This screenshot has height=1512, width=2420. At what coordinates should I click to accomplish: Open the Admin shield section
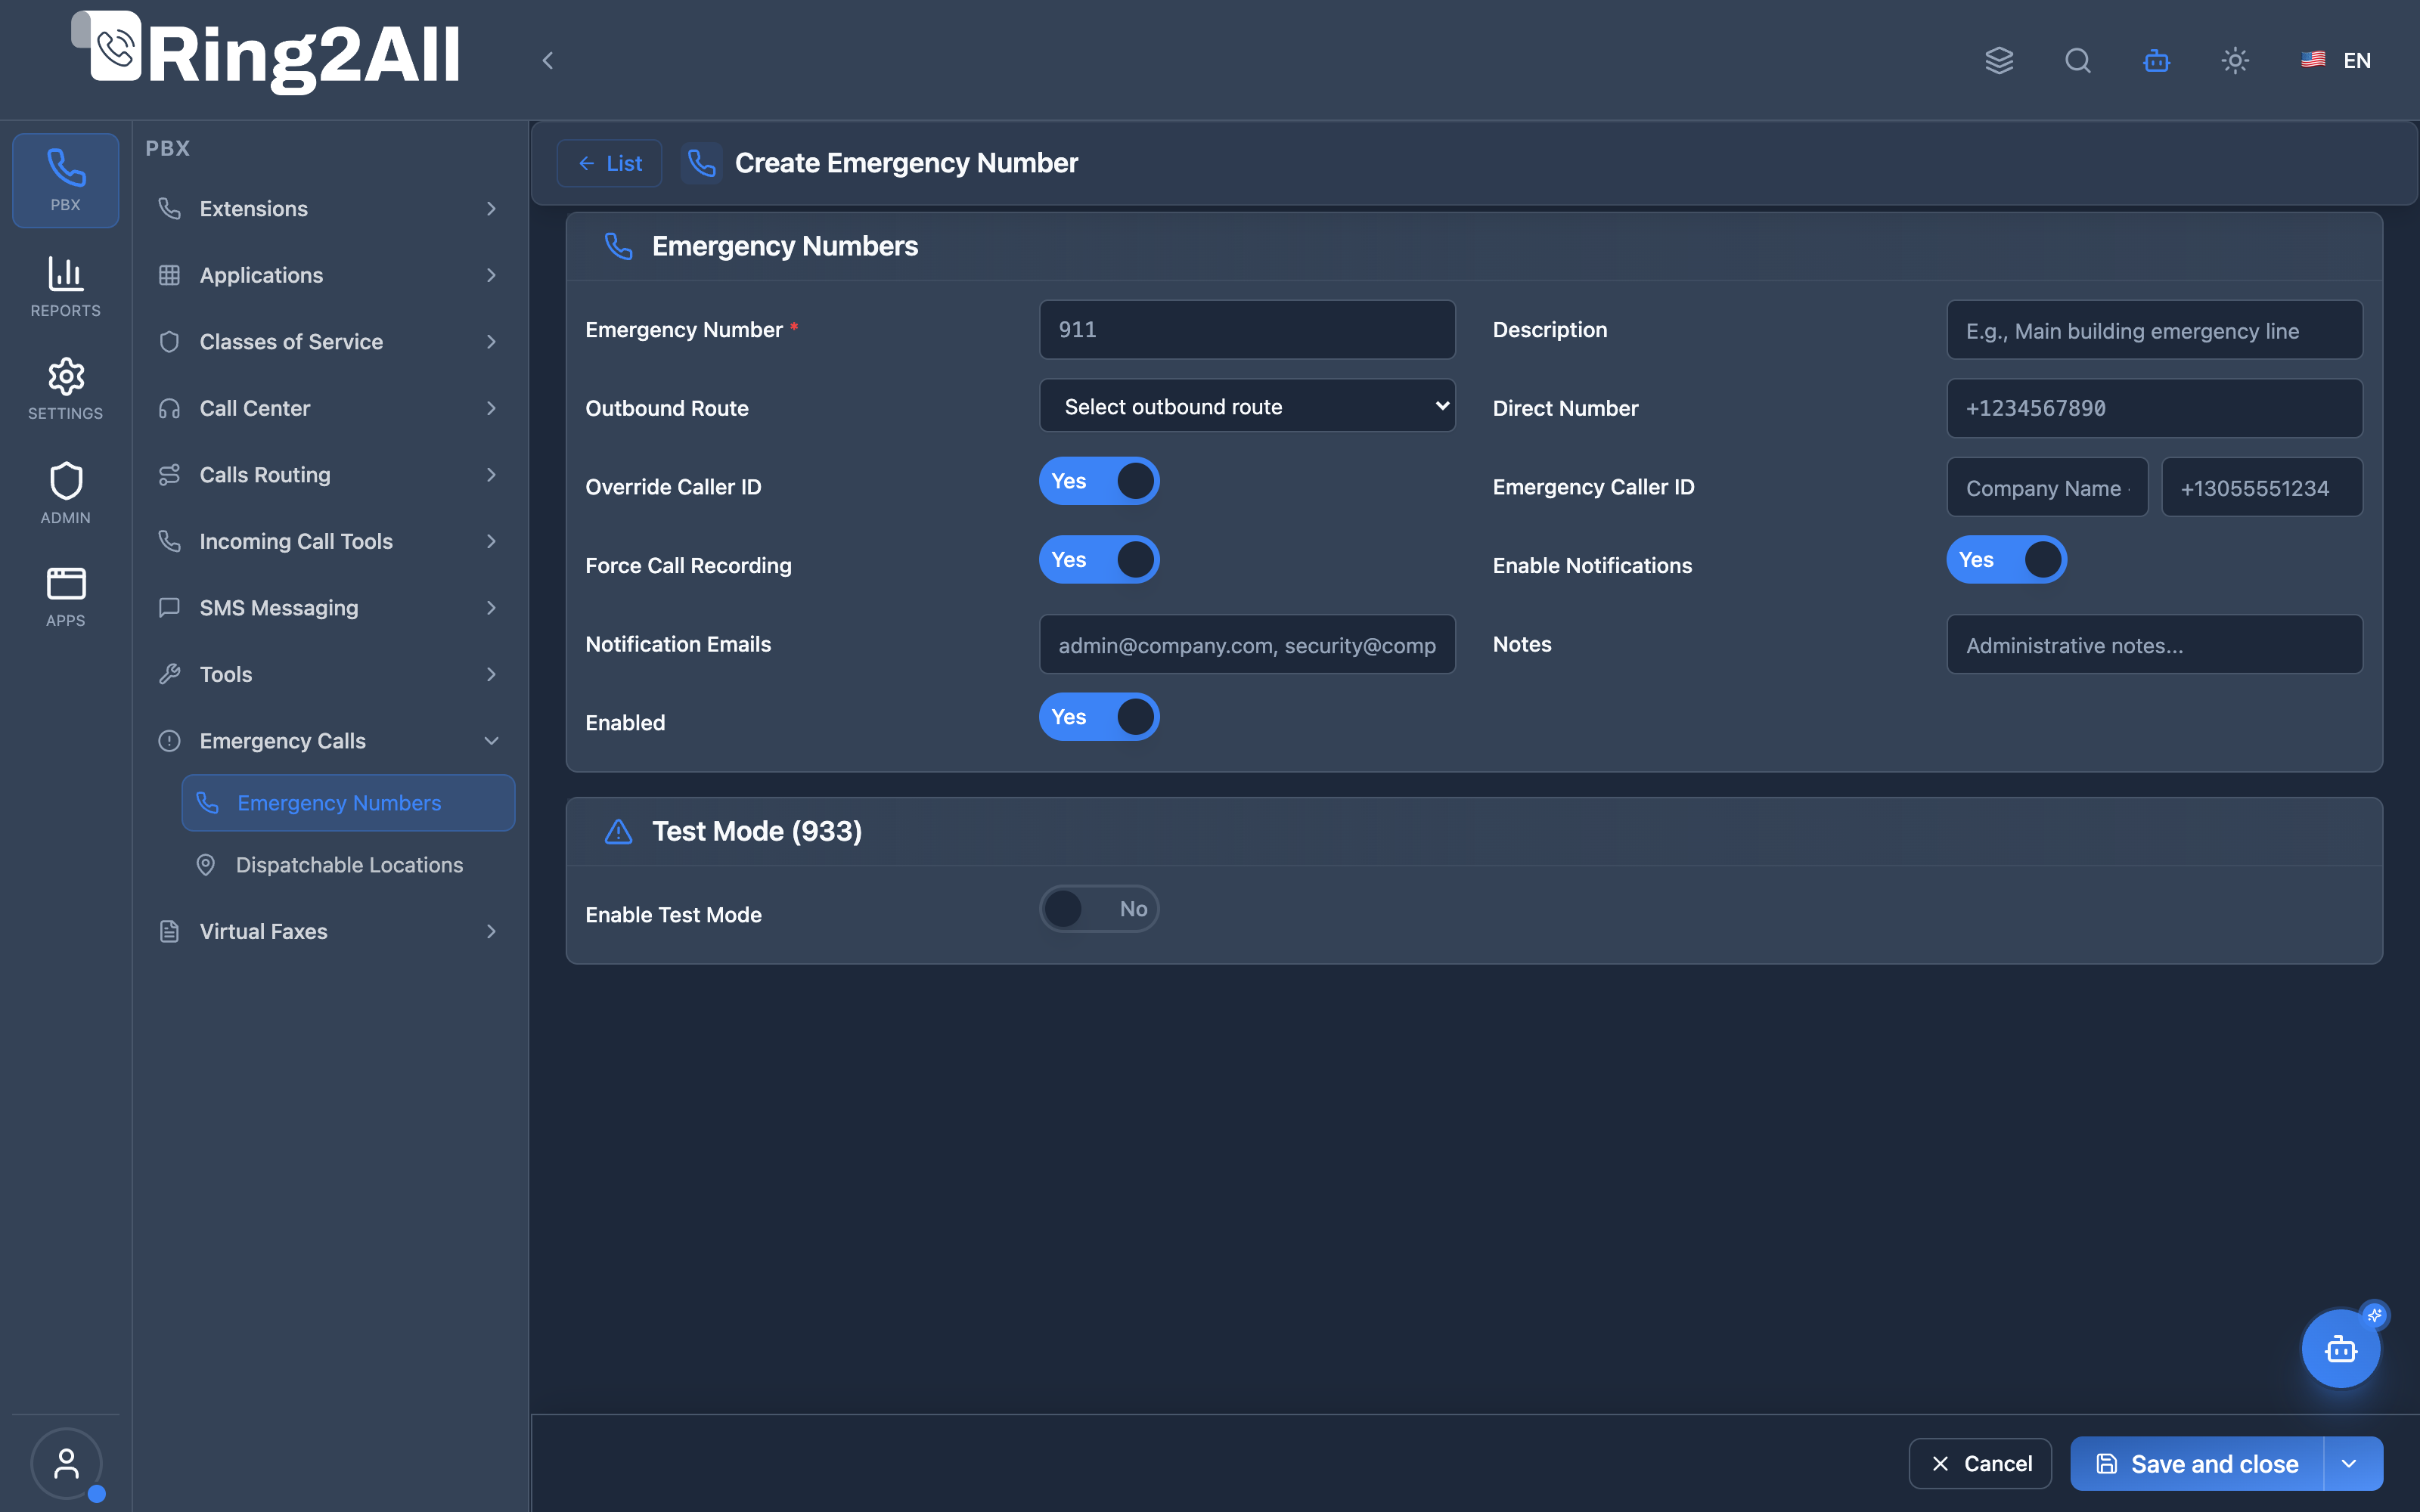(65, 493)
